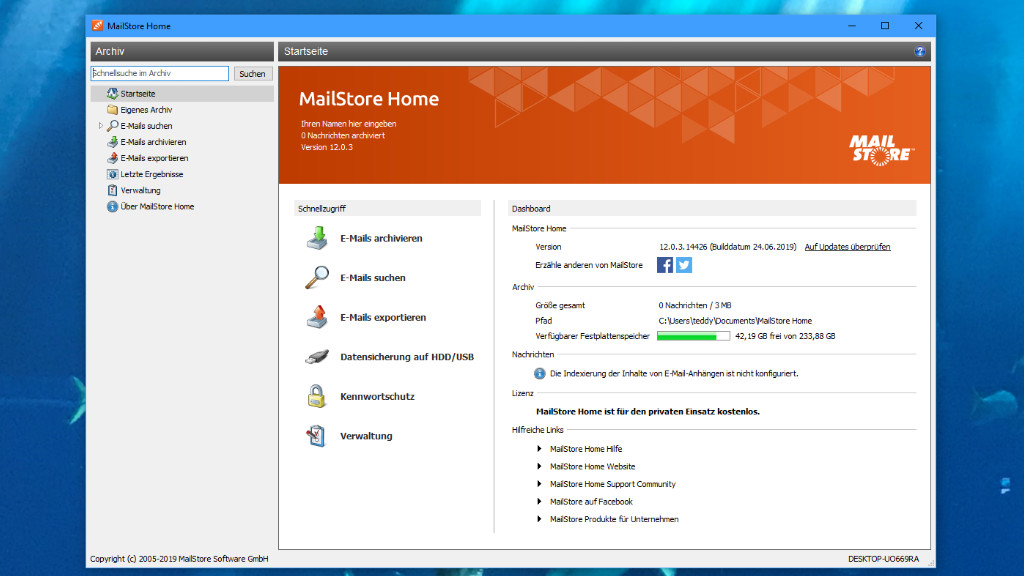Screen dimensions: 1024x576
Task: Expand the MailStore auf Facebook arrow
Action: [540, 502]
